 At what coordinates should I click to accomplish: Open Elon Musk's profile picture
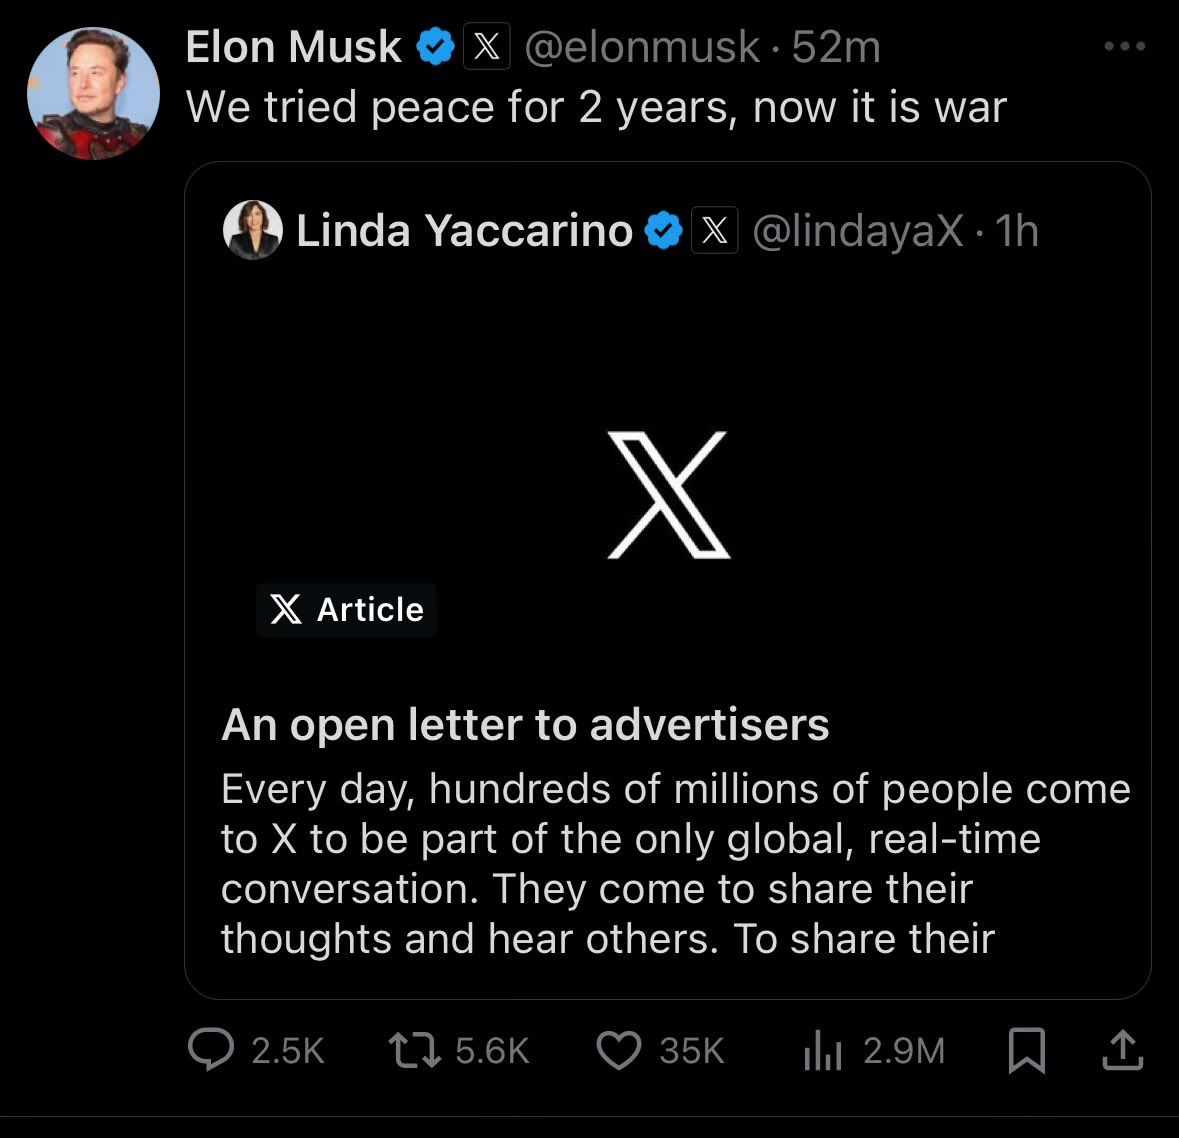tap(93, 94)
